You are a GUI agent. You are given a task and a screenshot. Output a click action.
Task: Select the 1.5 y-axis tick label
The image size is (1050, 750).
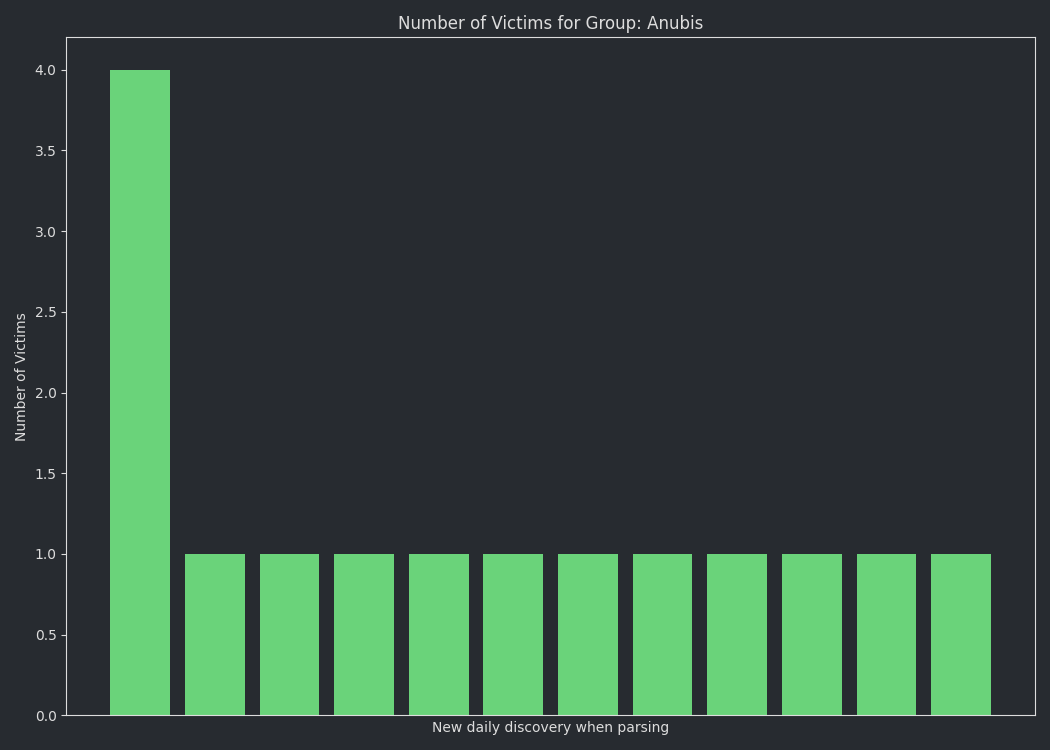coord(46,474)
